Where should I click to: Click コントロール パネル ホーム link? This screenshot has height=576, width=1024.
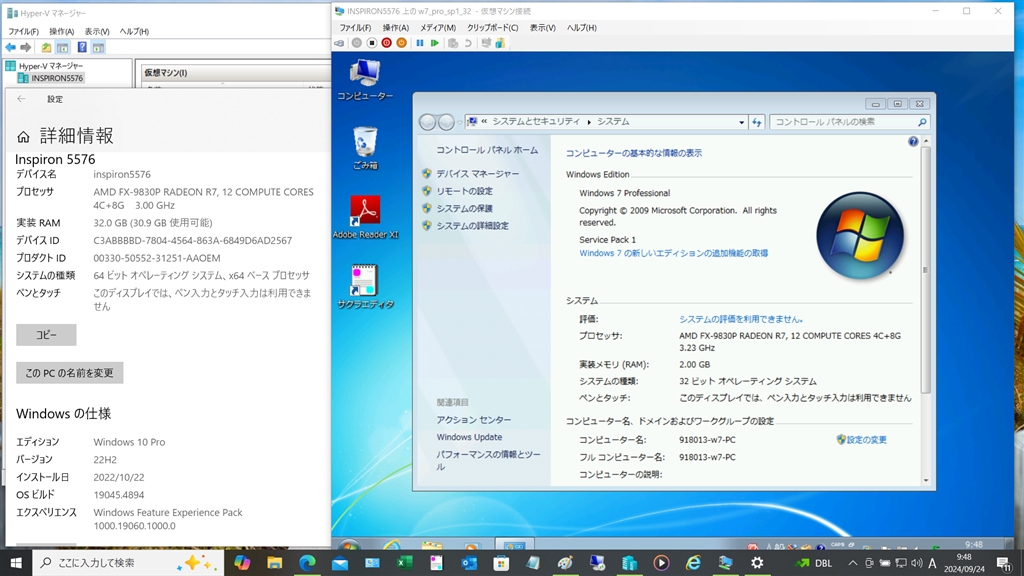tap(487, 150)
